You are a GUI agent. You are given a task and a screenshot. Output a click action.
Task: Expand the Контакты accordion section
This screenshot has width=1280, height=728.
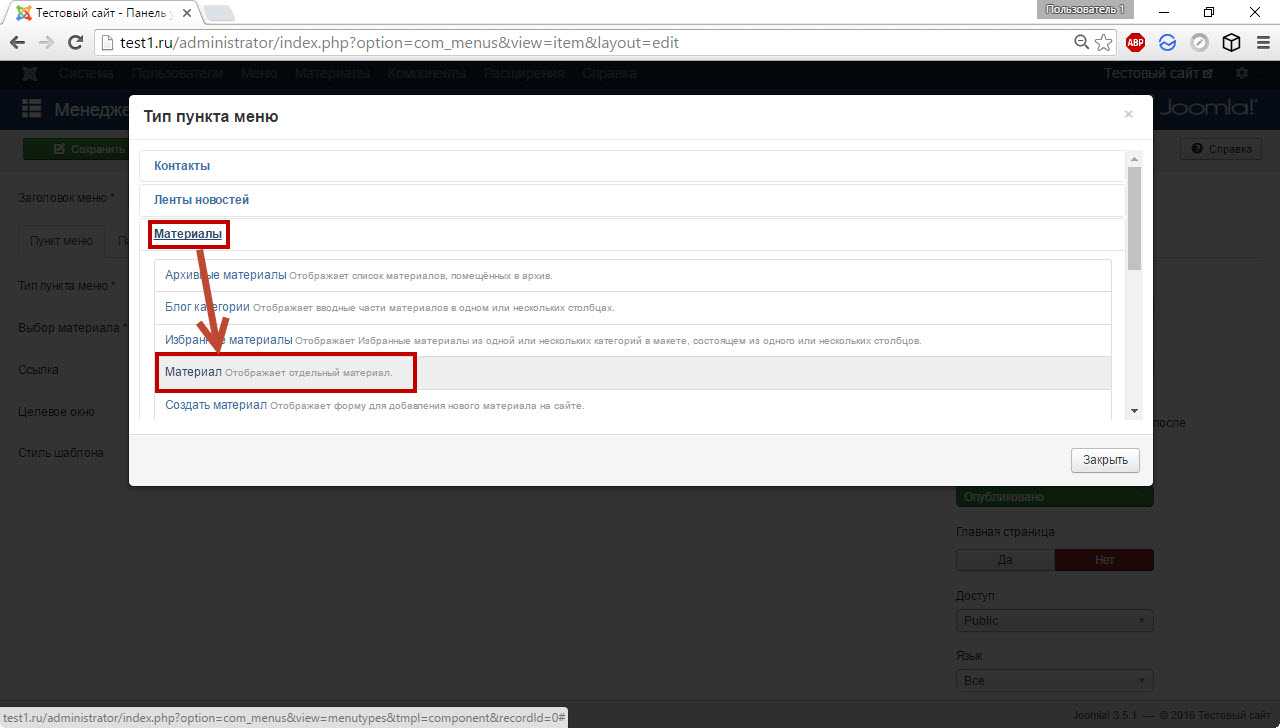coord(182,166)
